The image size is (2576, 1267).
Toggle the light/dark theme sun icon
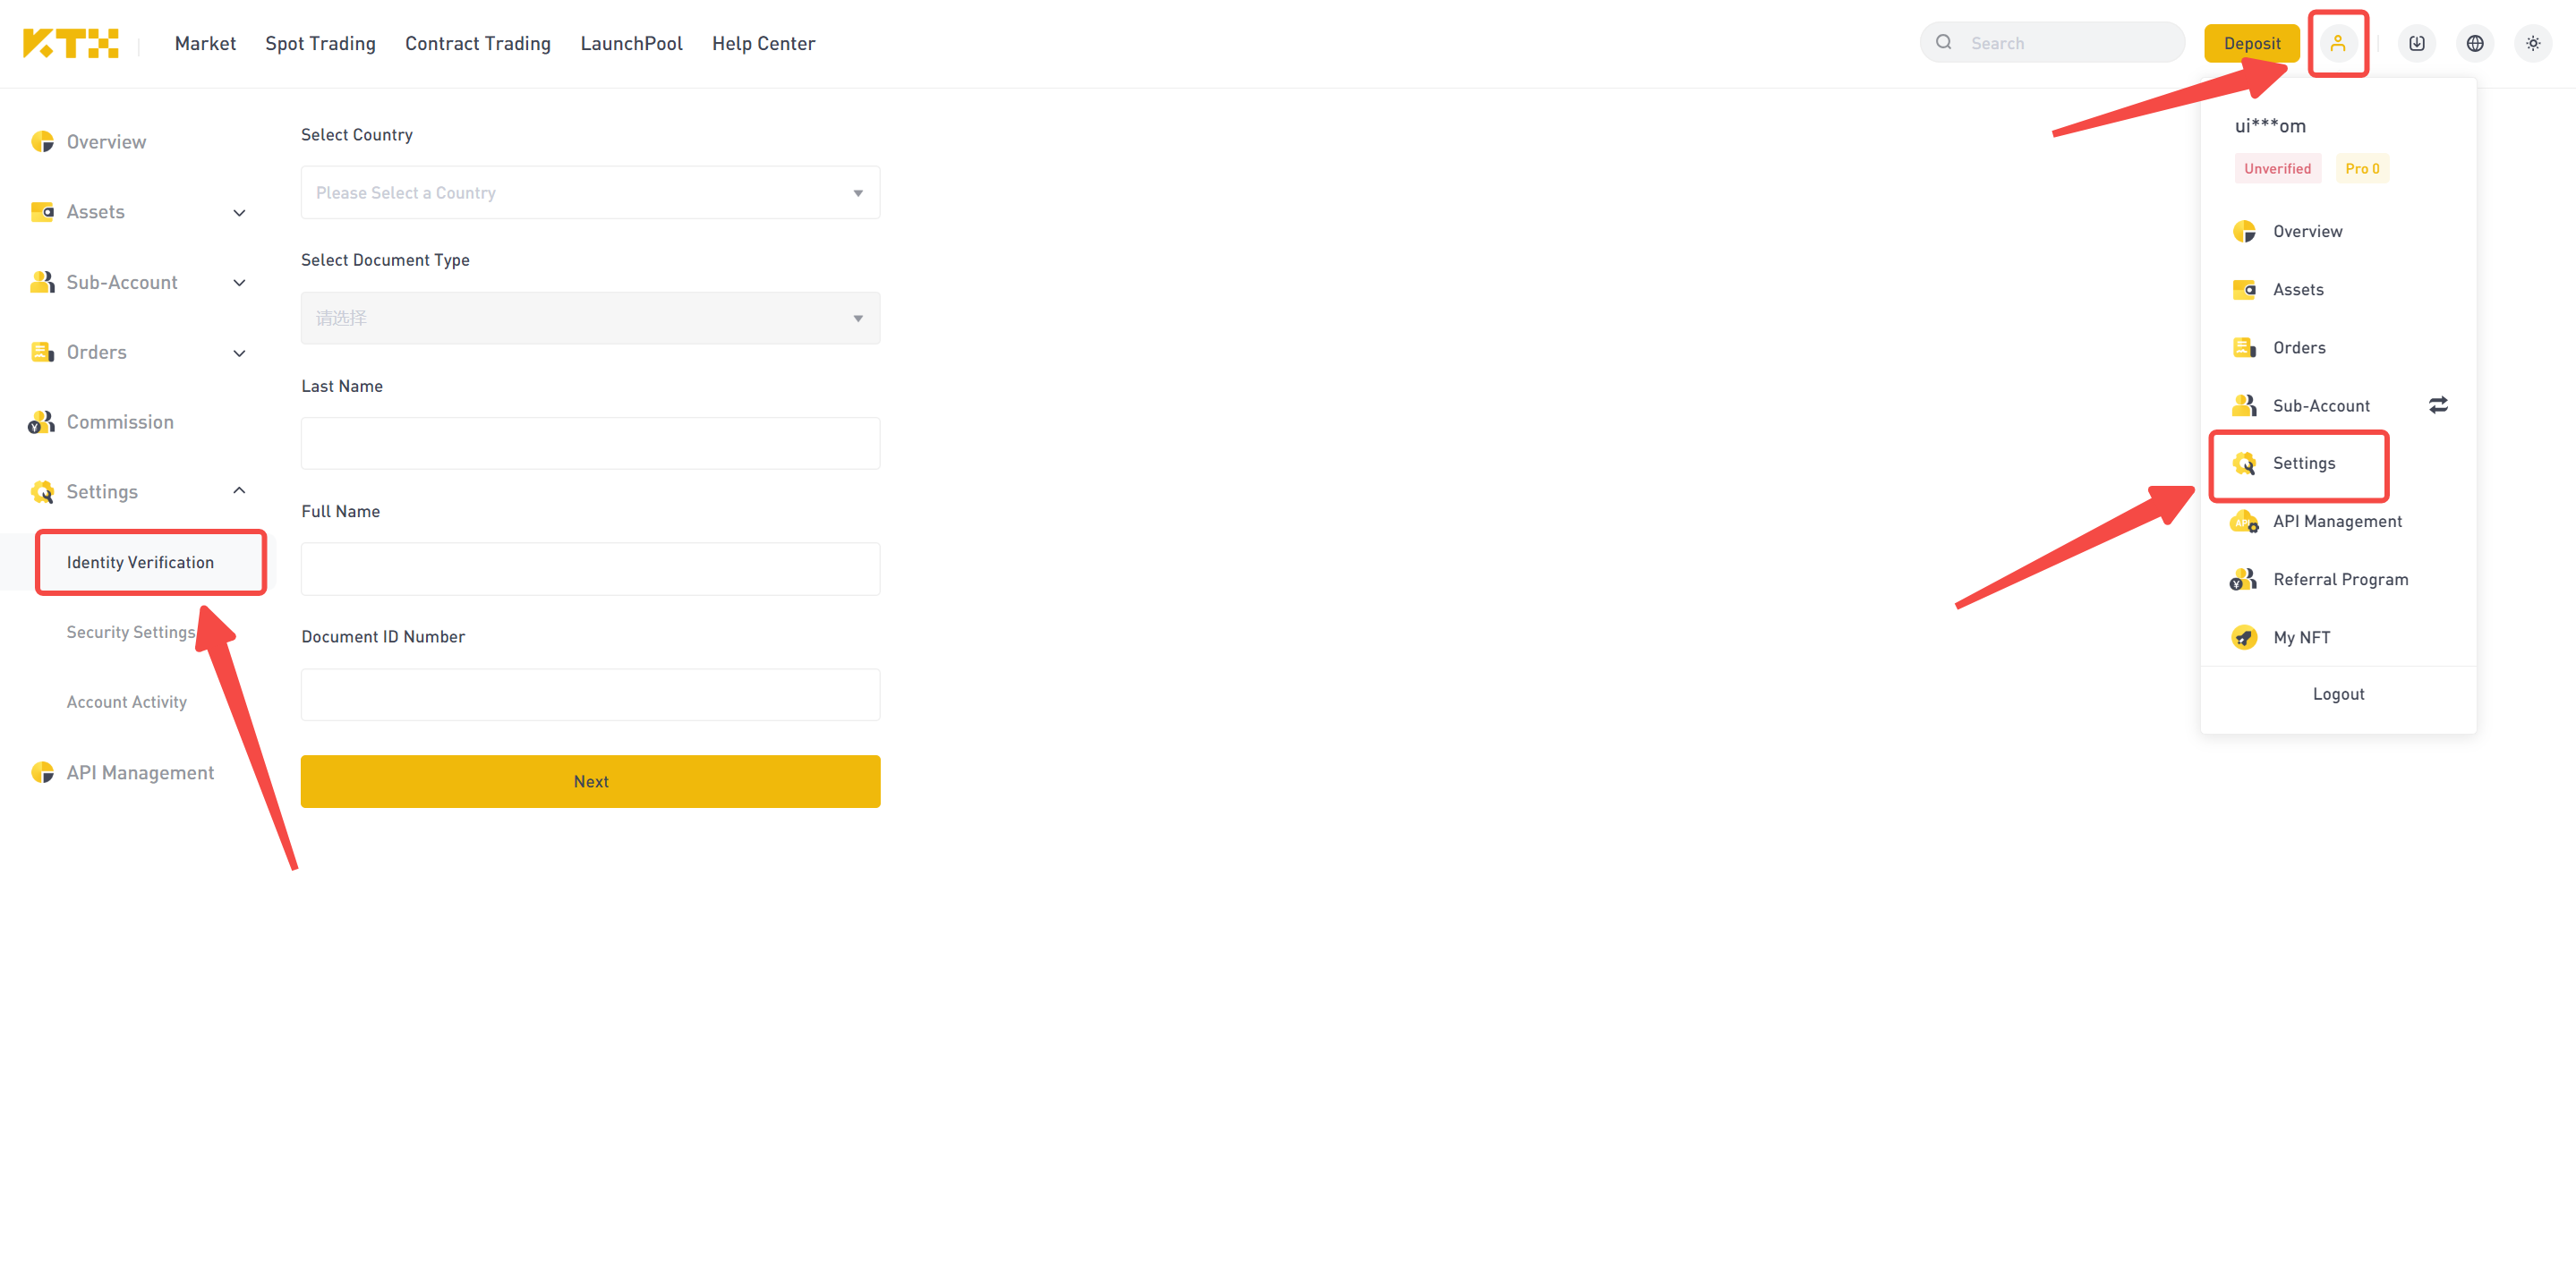(x=2533, y=43)
